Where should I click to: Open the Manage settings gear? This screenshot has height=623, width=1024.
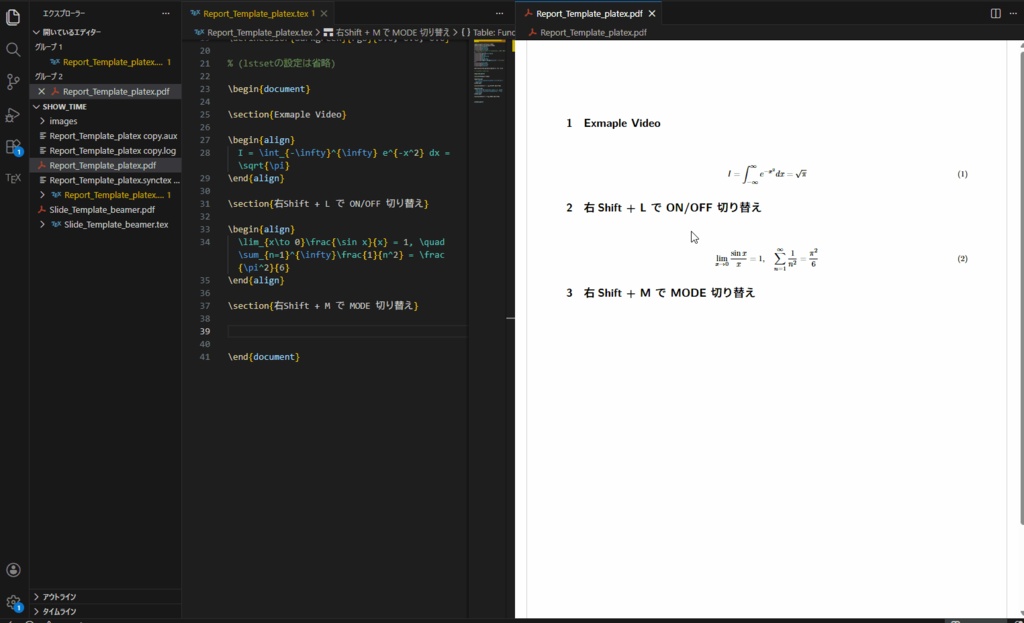tap(13, 601)
